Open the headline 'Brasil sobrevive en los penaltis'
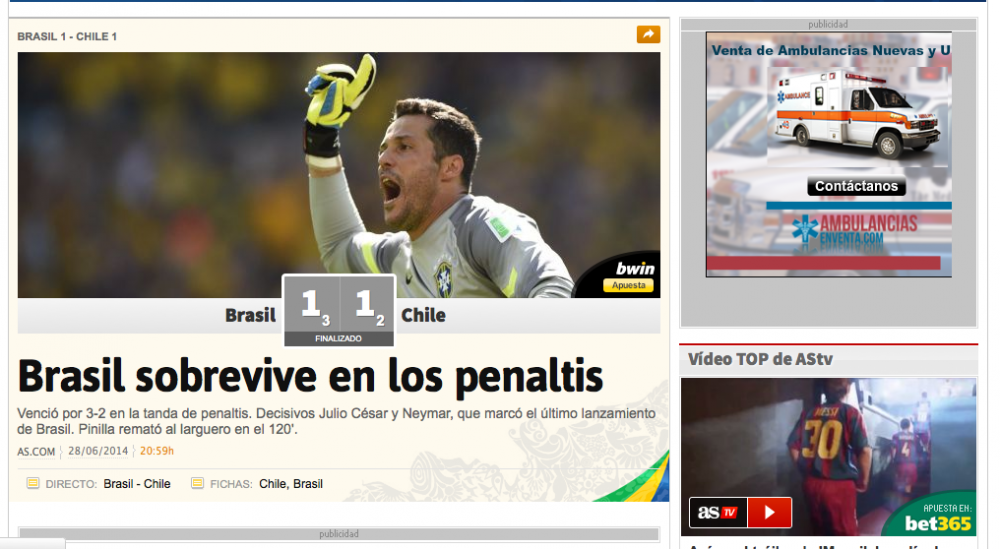Viewport: 1000px width, 549px height. (310, 377)
